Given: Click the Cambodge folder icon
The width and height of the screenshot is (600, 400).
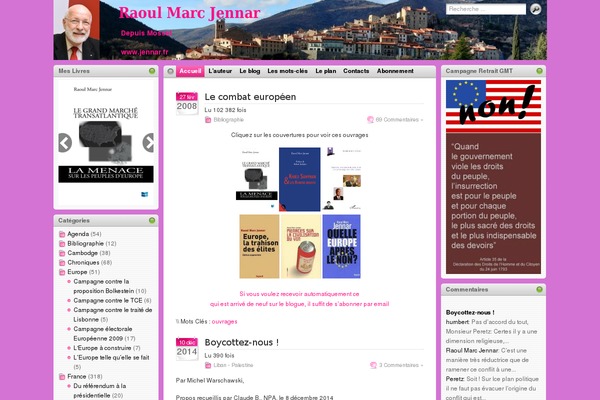Looking at the screenshot, I should 62,253.
